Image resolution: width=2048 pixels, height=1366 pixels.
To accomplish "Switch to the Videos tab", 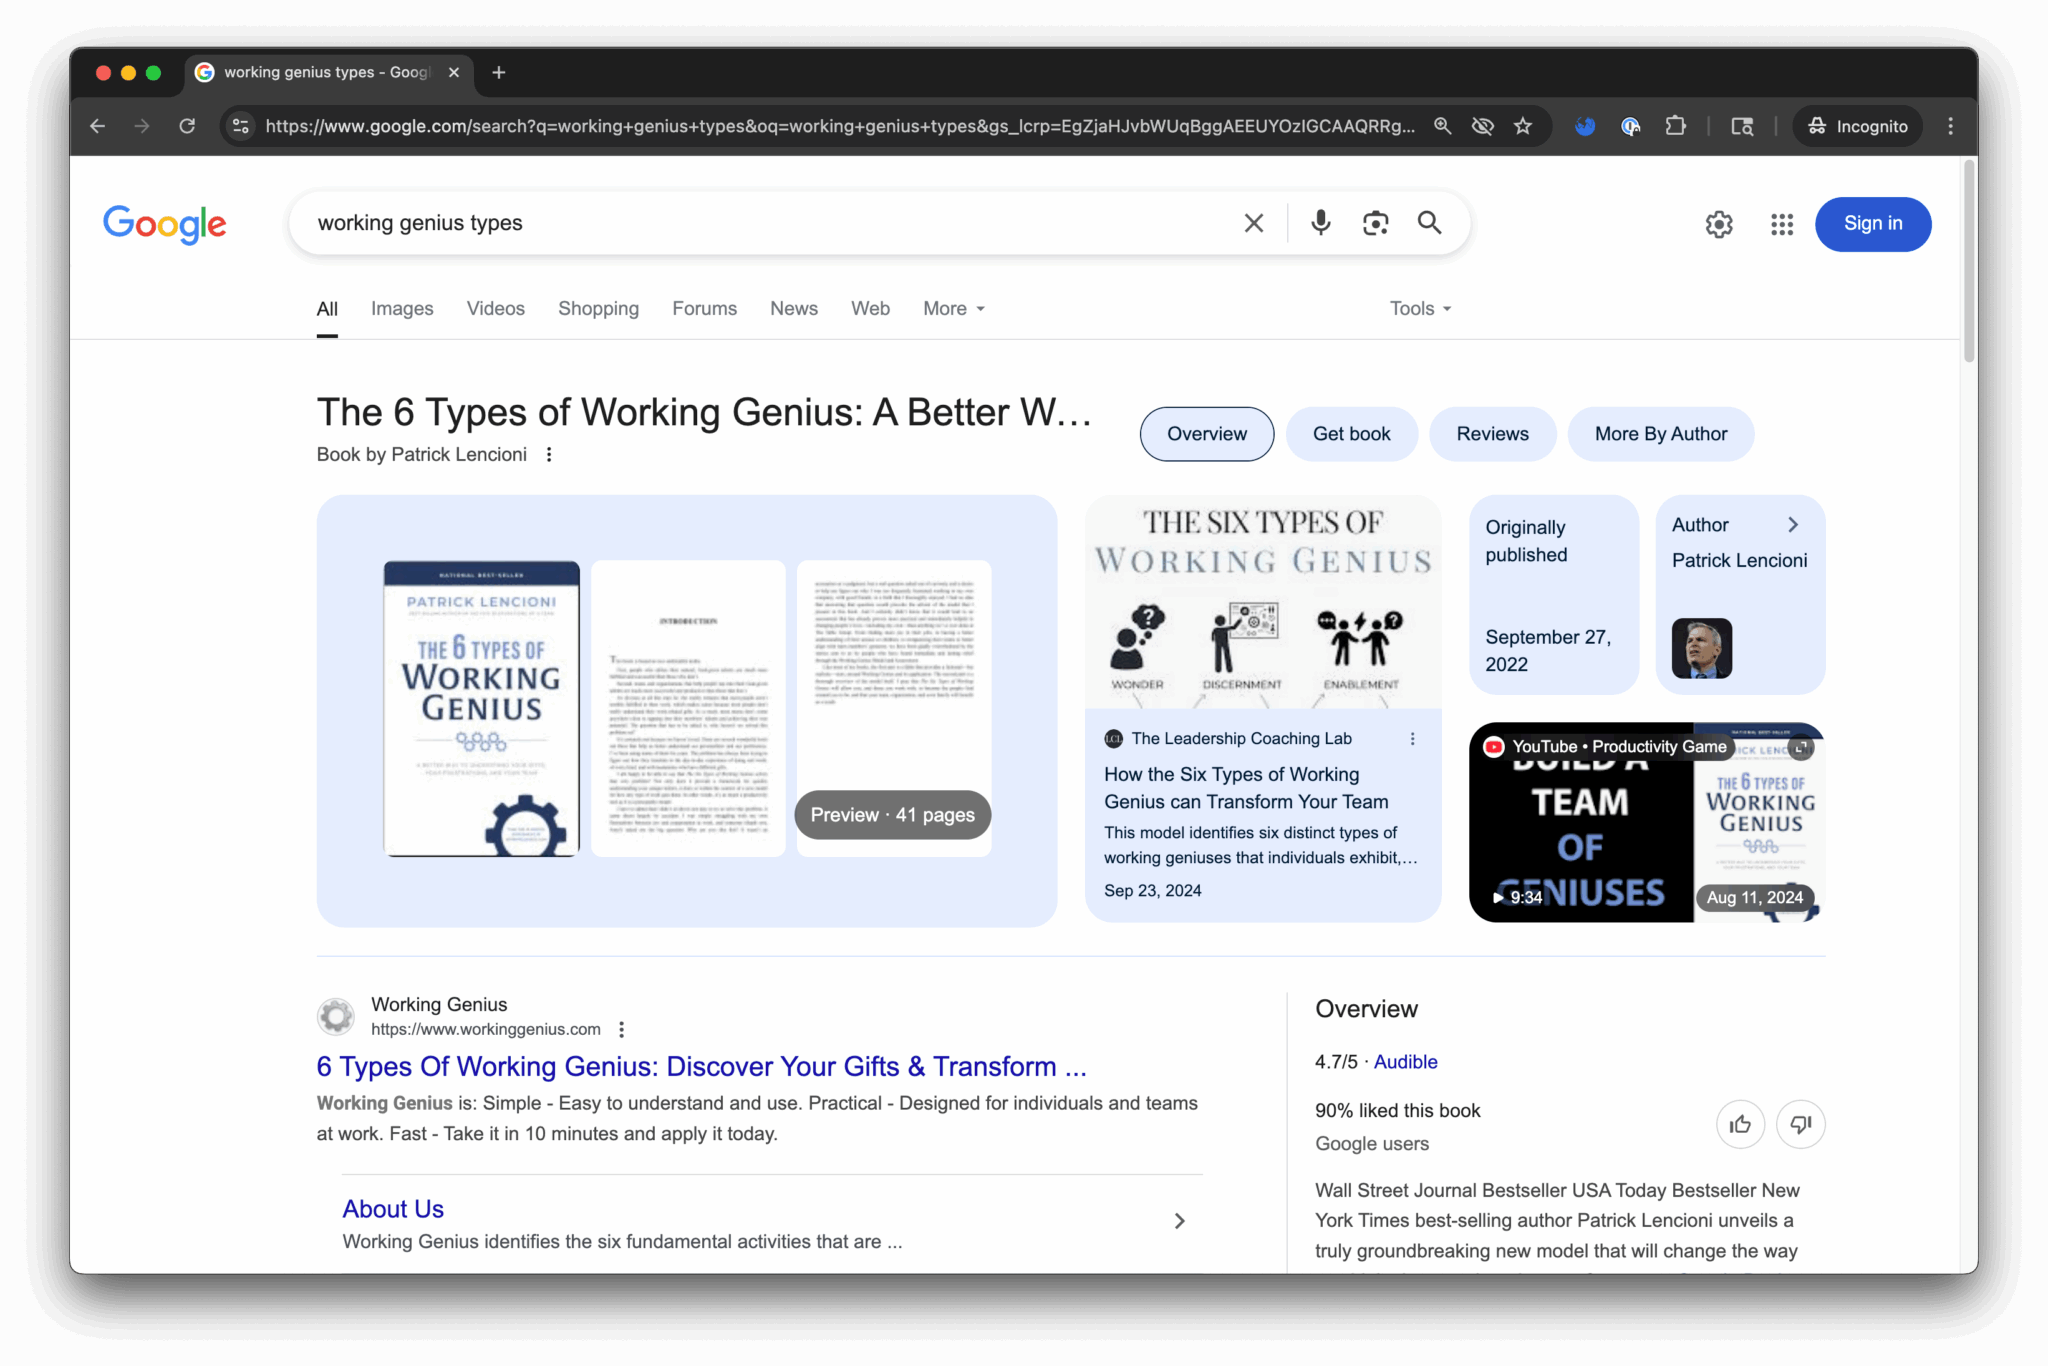I will [x=495, y=309].
